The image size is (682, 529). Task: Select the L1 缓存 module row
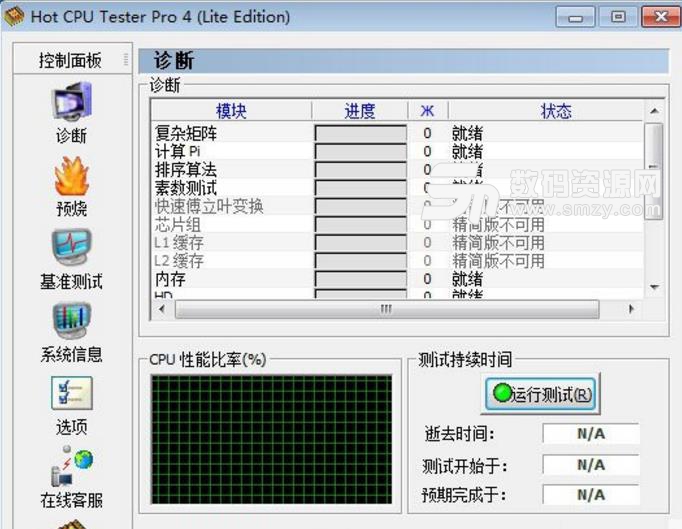tap(397, 243)
